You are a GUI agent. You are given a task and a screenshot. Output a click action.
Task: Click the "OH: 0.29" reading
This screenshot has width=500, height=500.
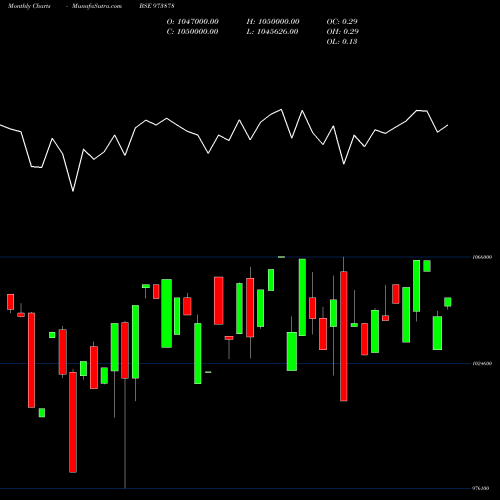[343, 32]
